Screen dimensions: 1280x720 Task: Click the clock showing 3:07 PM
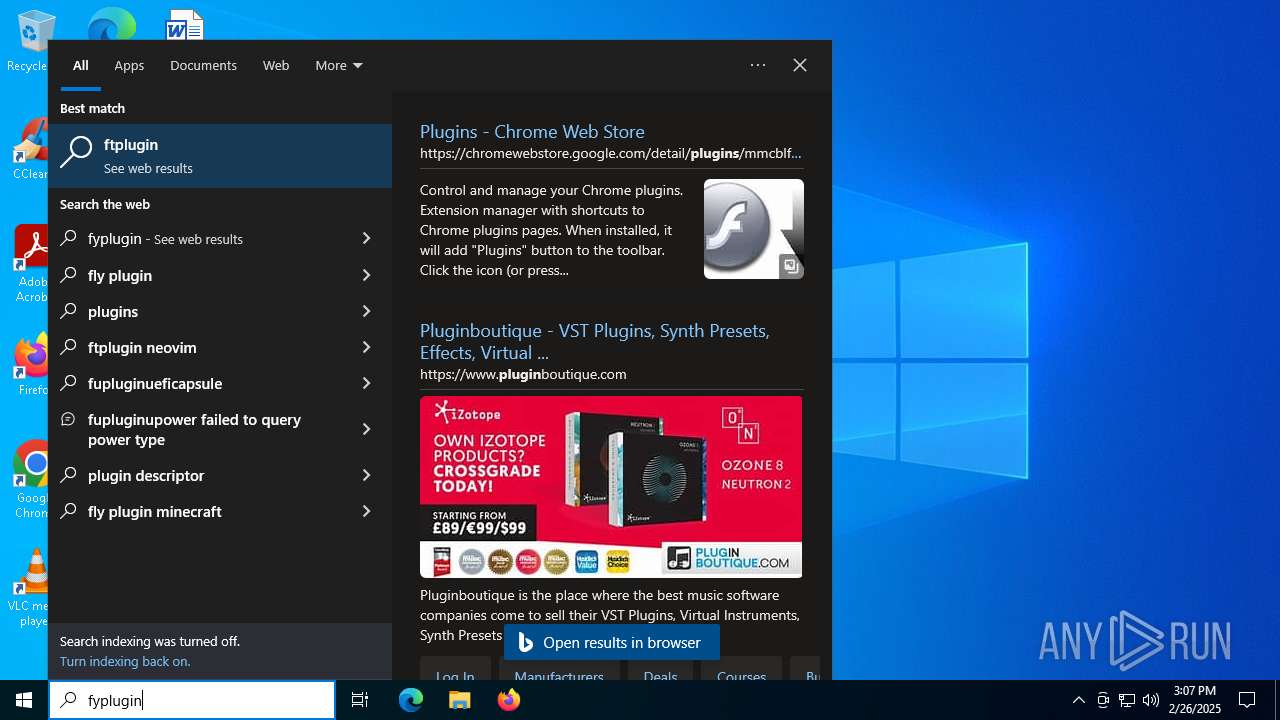1196,700
